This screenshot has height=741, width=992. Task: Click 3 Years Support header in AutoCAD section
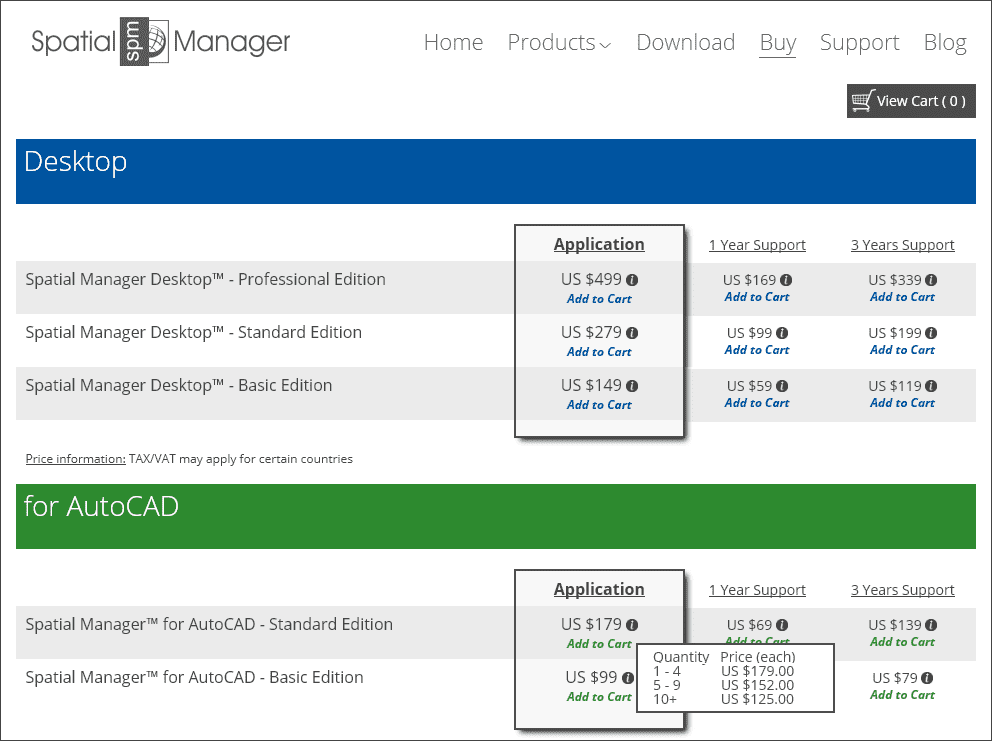902,590
